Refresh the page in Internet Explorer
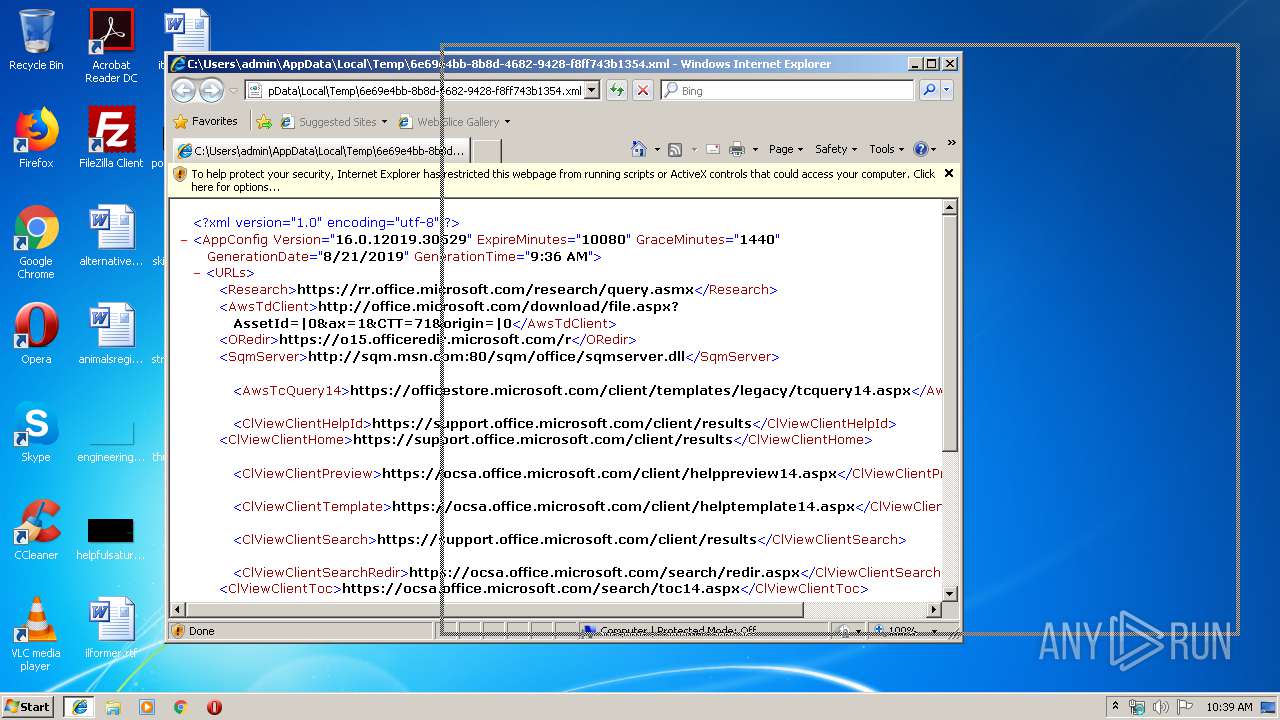This screenshot has height=720, width=1280. point(617,91)
